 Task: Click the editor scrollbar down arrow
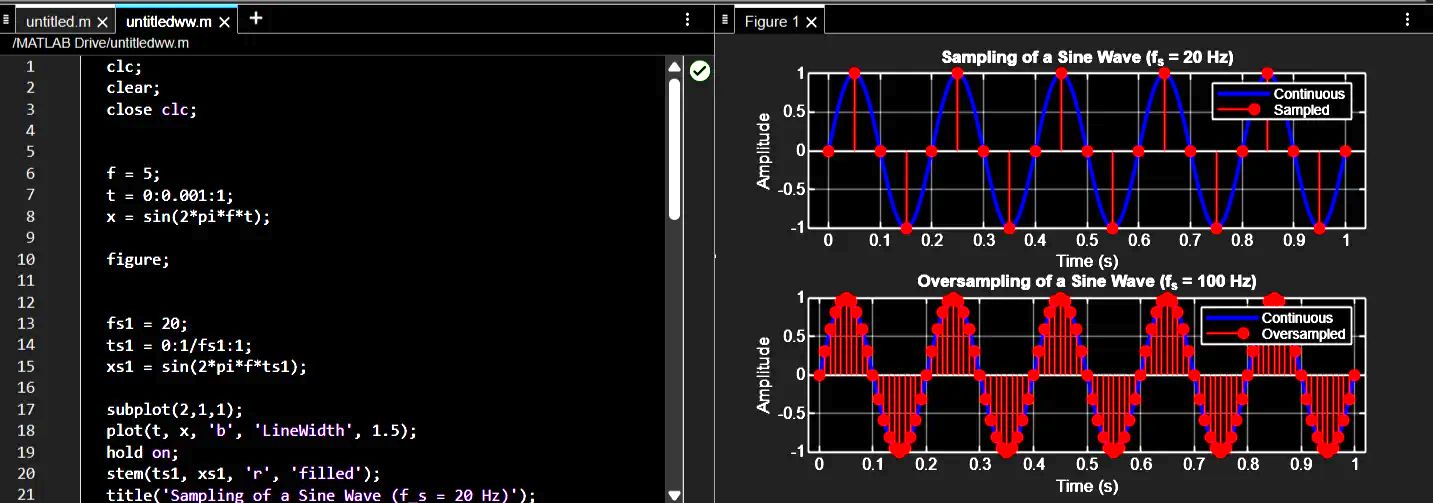click(x=674, y=494)
